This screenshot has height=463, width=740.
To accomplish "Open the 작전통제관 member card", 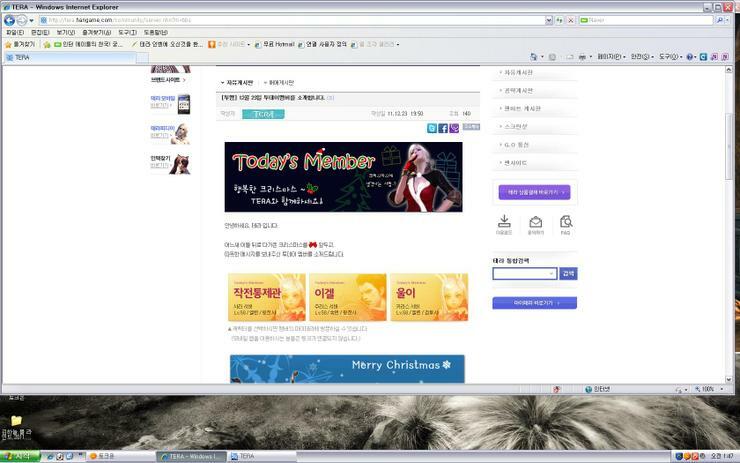I will [266, 297].
